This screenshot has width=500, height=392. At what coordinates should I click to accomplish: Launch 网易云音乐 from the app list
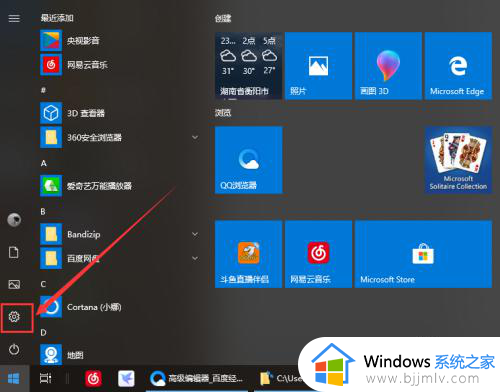click(120, 65)
